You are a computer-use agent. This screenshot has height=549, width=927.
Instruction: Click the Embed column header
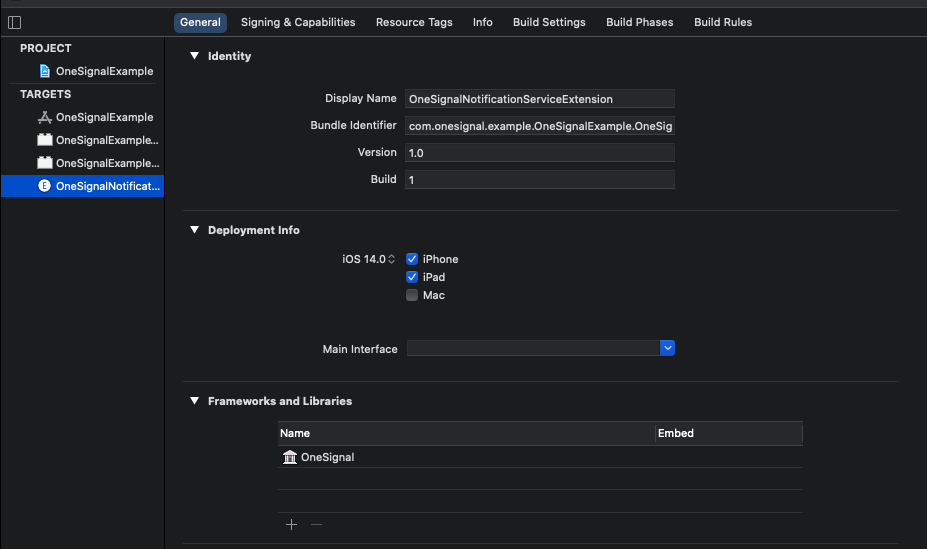(x=729, y=433)
